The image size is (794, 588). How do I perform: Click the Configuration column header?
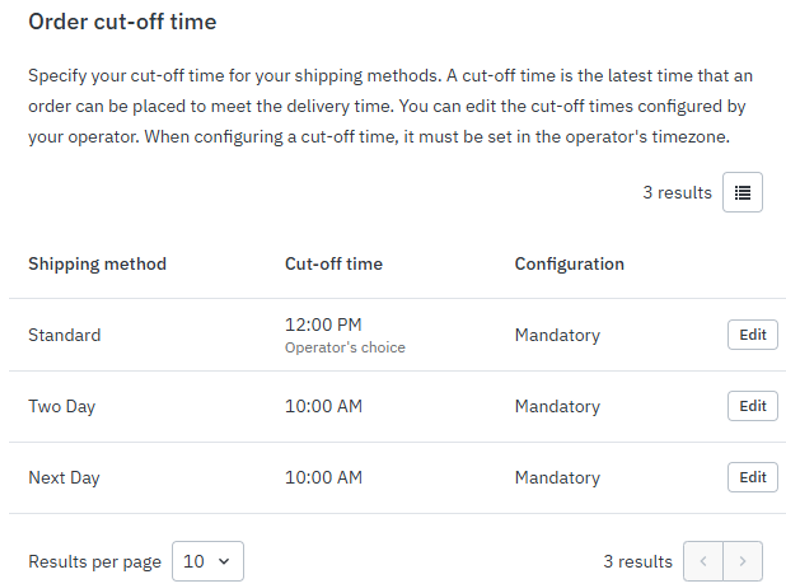click(x=569, y=264)
